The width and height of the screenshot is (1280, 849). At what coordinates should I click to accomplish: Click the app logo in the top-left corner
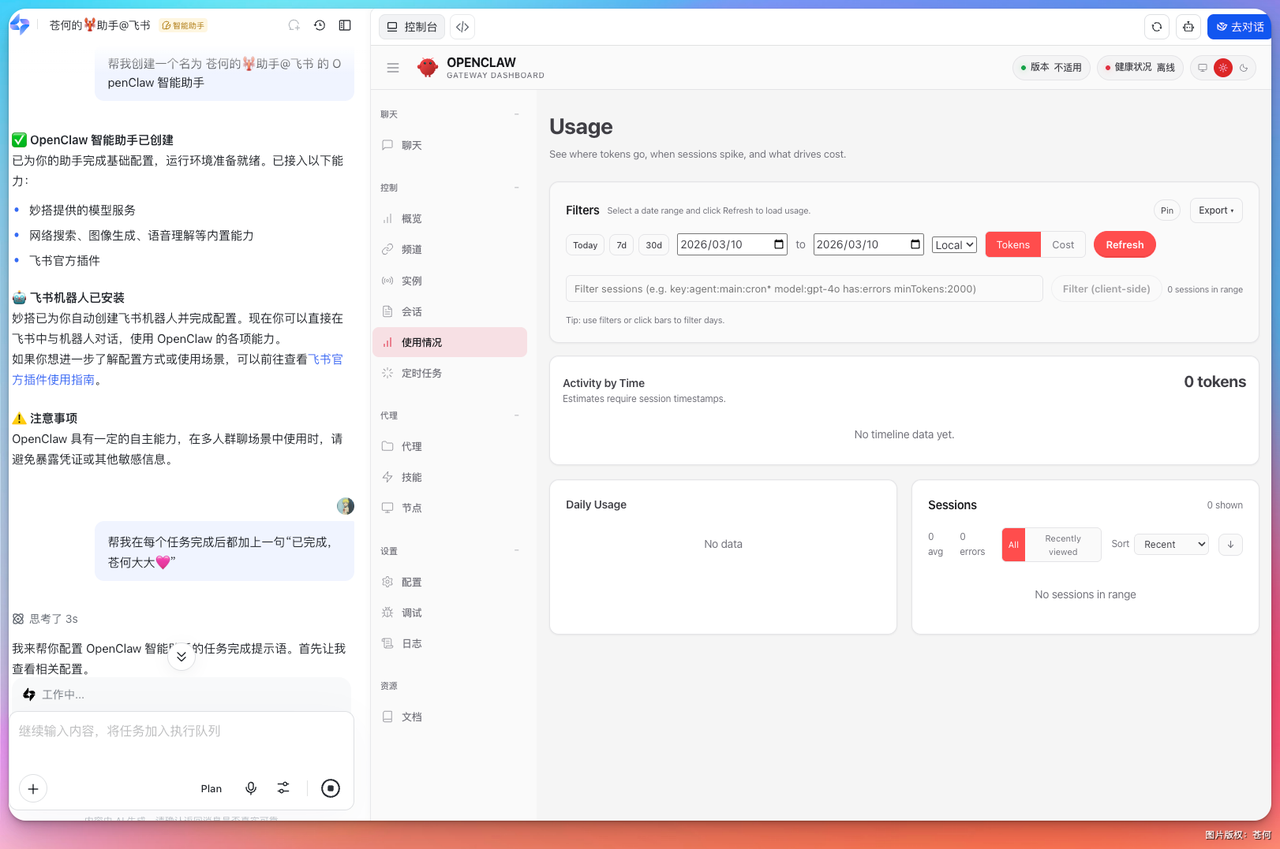[x=20, y=25]
